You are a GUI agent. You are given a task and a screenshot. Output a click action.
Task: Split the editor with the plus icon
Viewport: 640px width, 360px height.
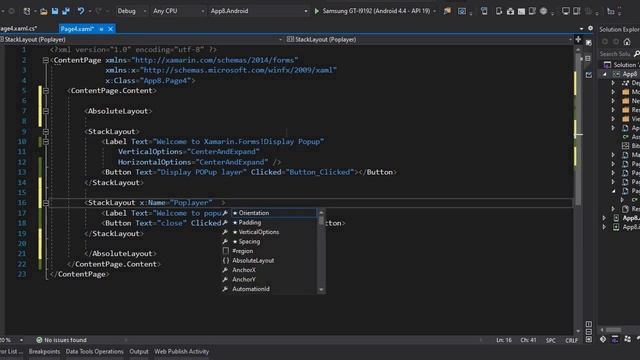578,40
